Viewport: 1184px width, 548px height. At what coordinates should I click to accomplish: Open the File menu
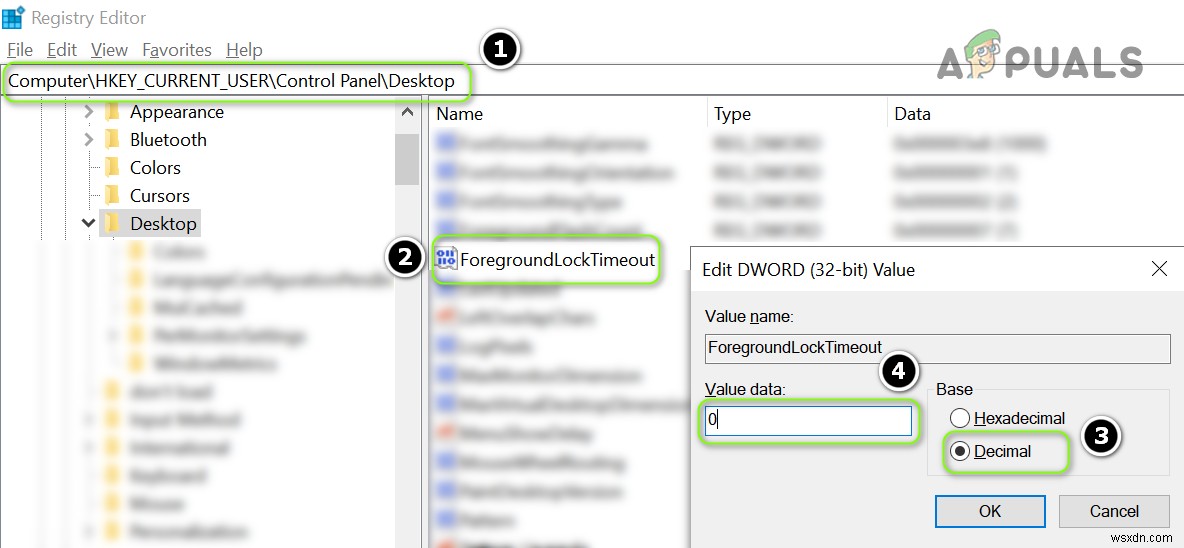tap(20, 50)
